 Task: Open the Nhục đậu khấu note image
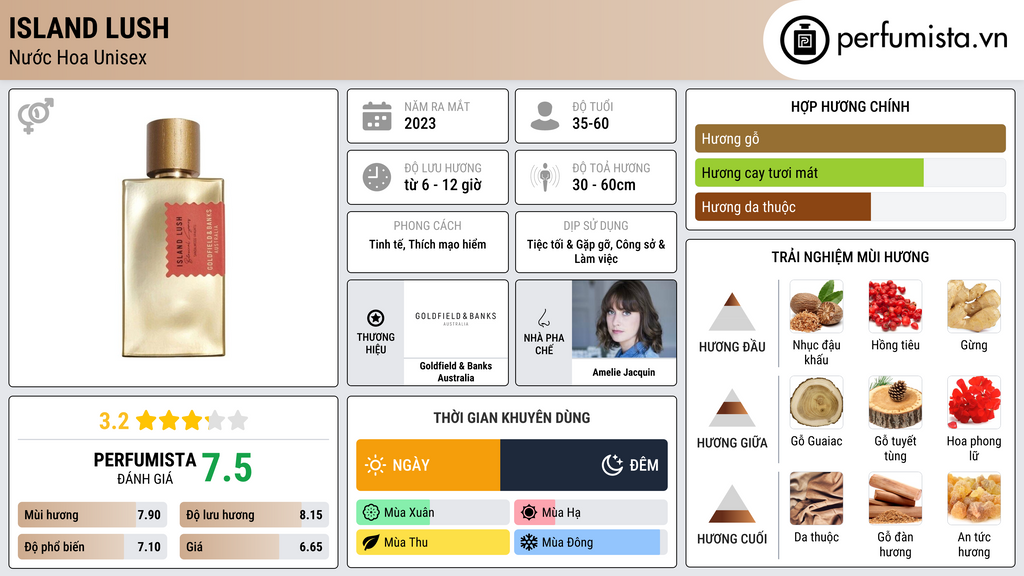point(816,306)
